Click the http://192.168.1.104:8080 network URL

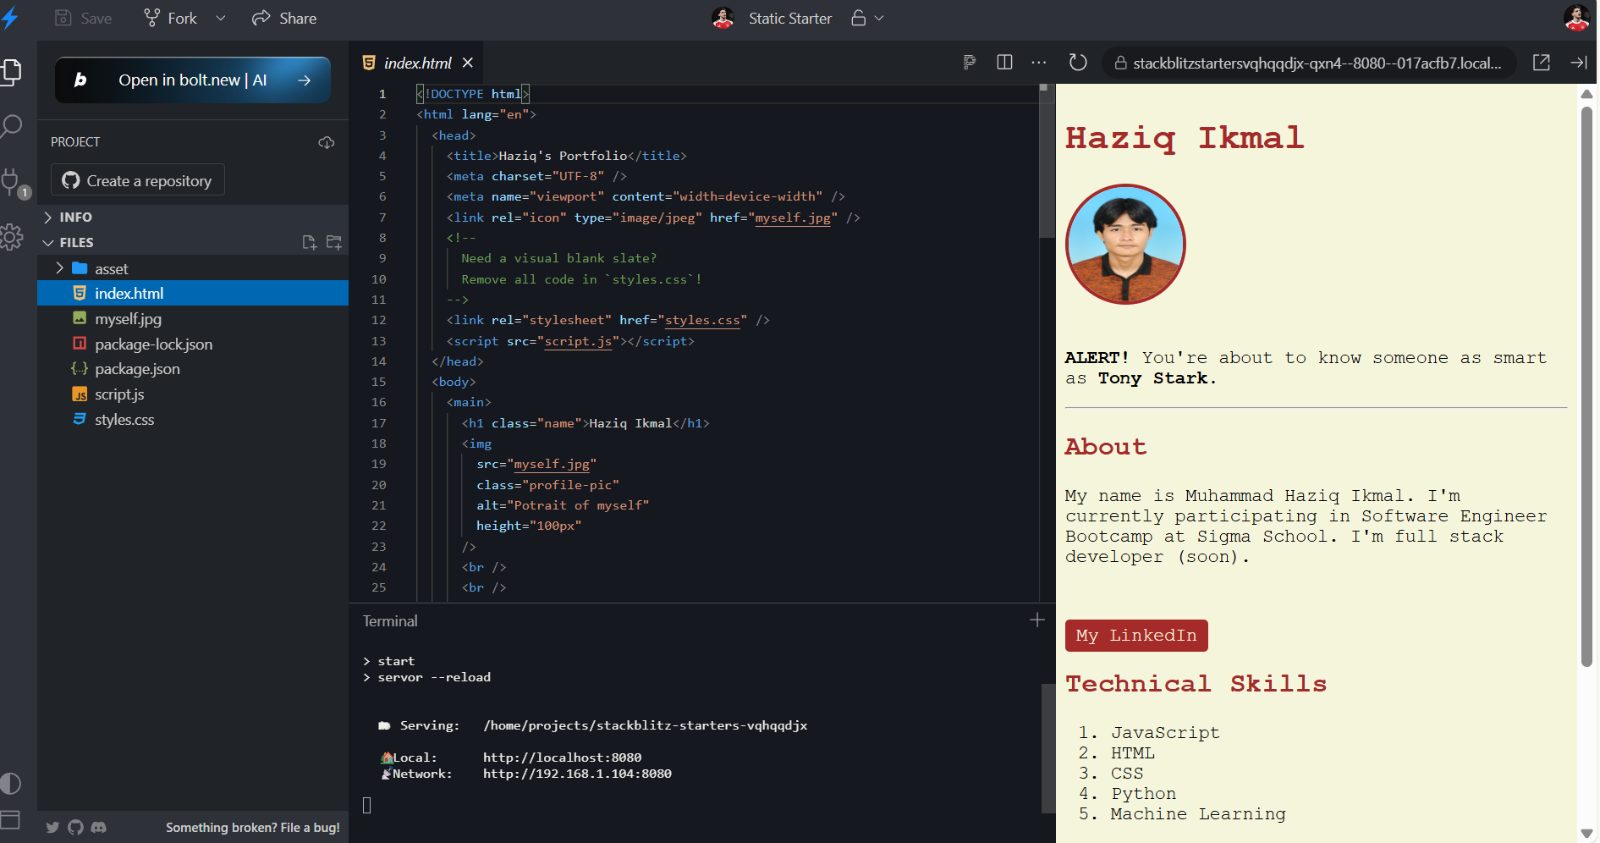(577, 773)
